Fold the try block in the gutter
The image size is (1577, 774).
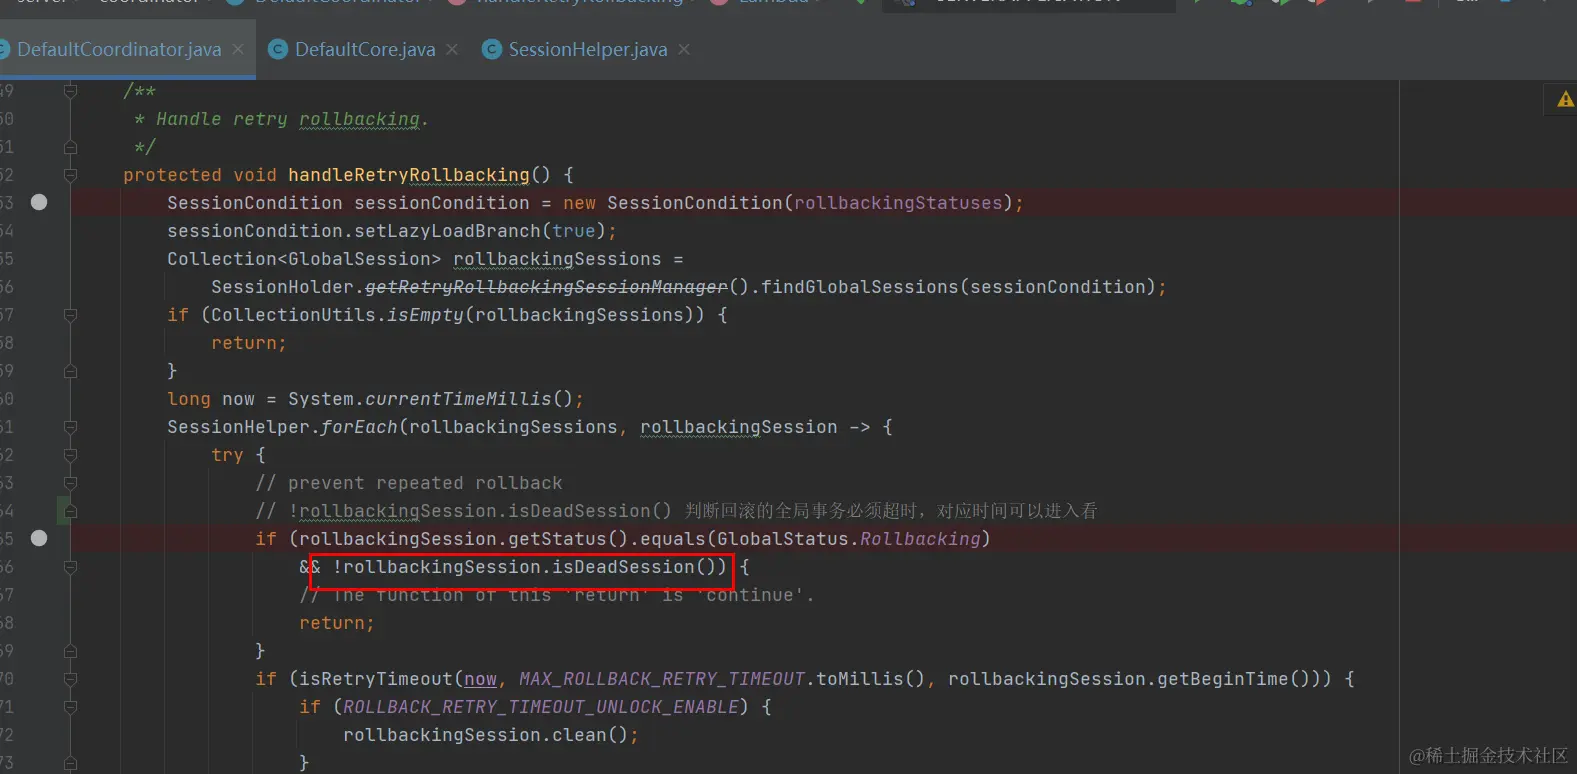(x=70, y=455)
